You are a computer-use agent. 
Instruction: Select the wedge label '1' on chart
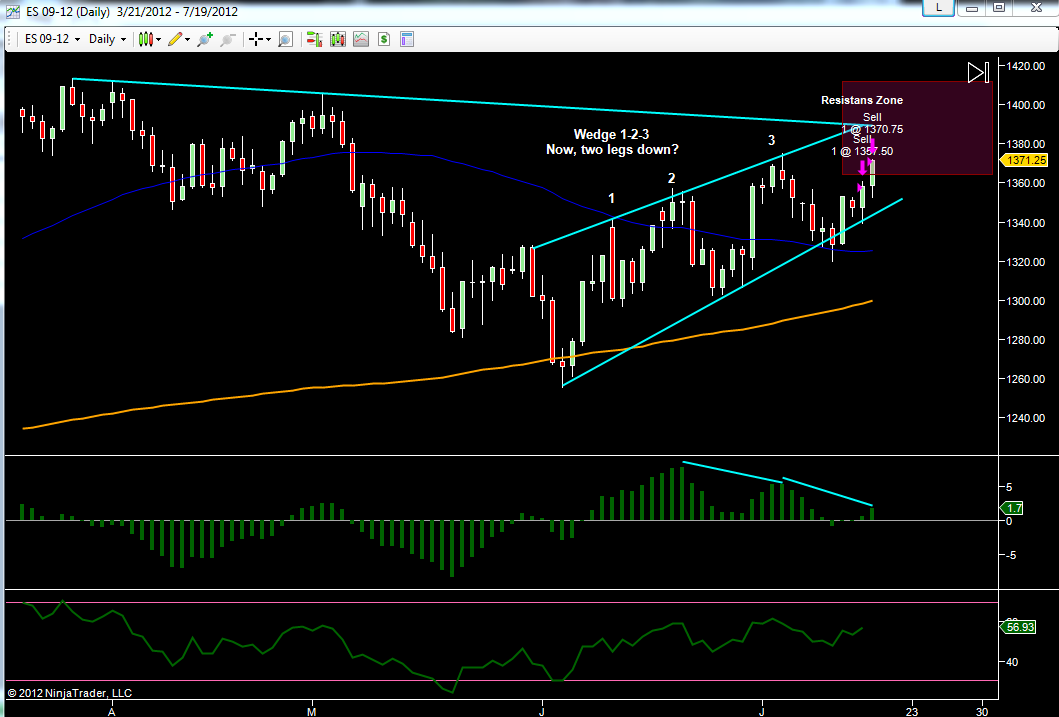[x=611, y=198]
